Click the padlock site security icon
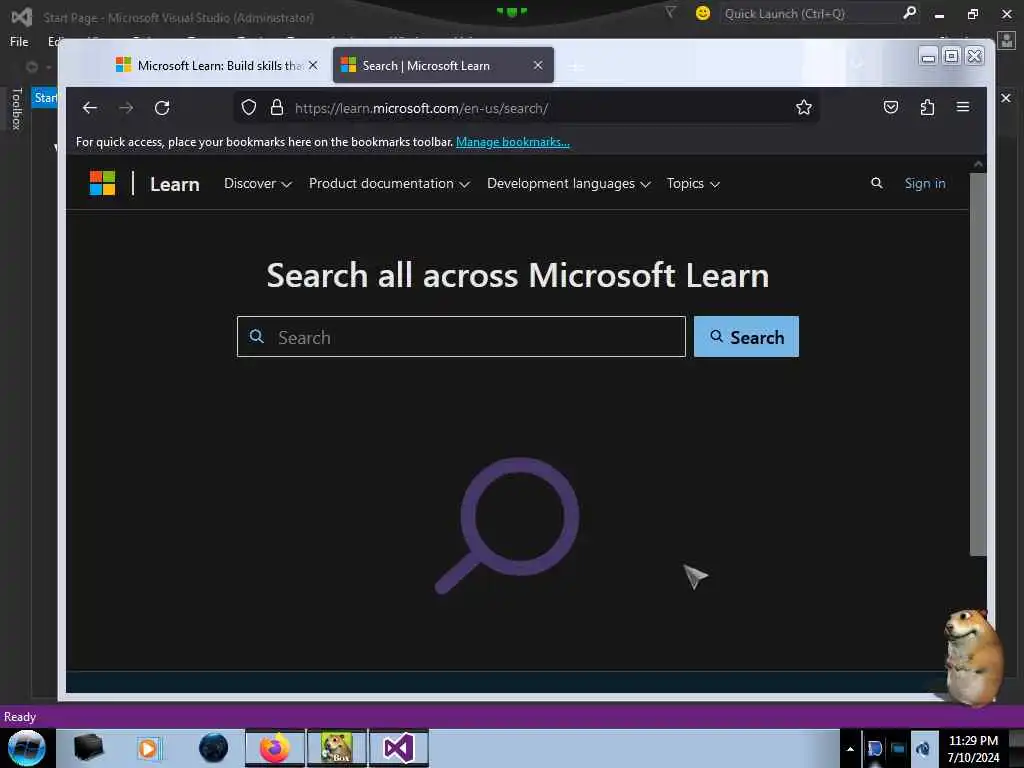The height and width of the screenshot is (768, 1024). 277,107
